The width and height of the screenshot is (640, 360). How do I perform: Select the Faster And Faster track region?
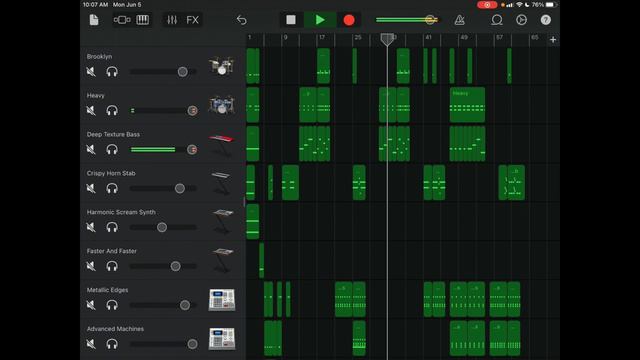(x=262, y=260)
